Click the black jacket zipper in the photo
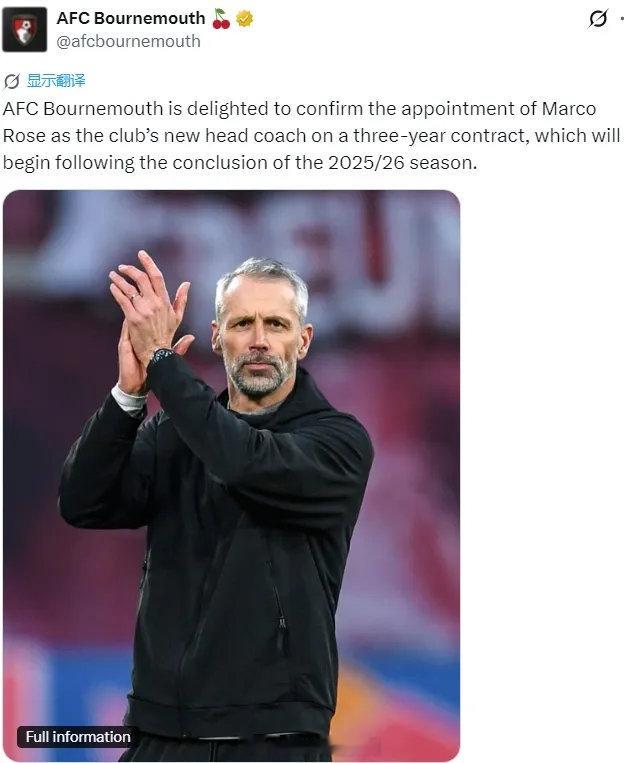 tap(282, 623)
